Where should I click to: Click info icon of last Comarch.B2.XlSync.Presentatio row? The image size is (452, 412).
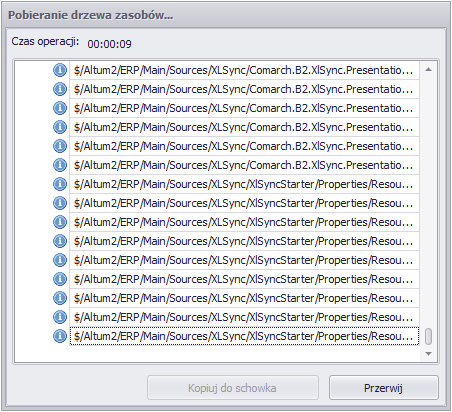(60, 165)
